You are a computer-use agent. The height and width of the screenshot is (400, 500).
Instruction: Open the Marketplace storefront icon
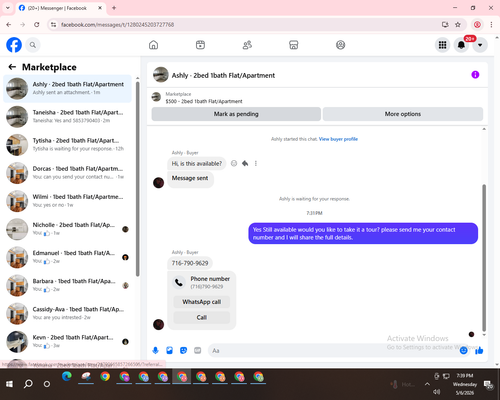[x=294, y=45]
